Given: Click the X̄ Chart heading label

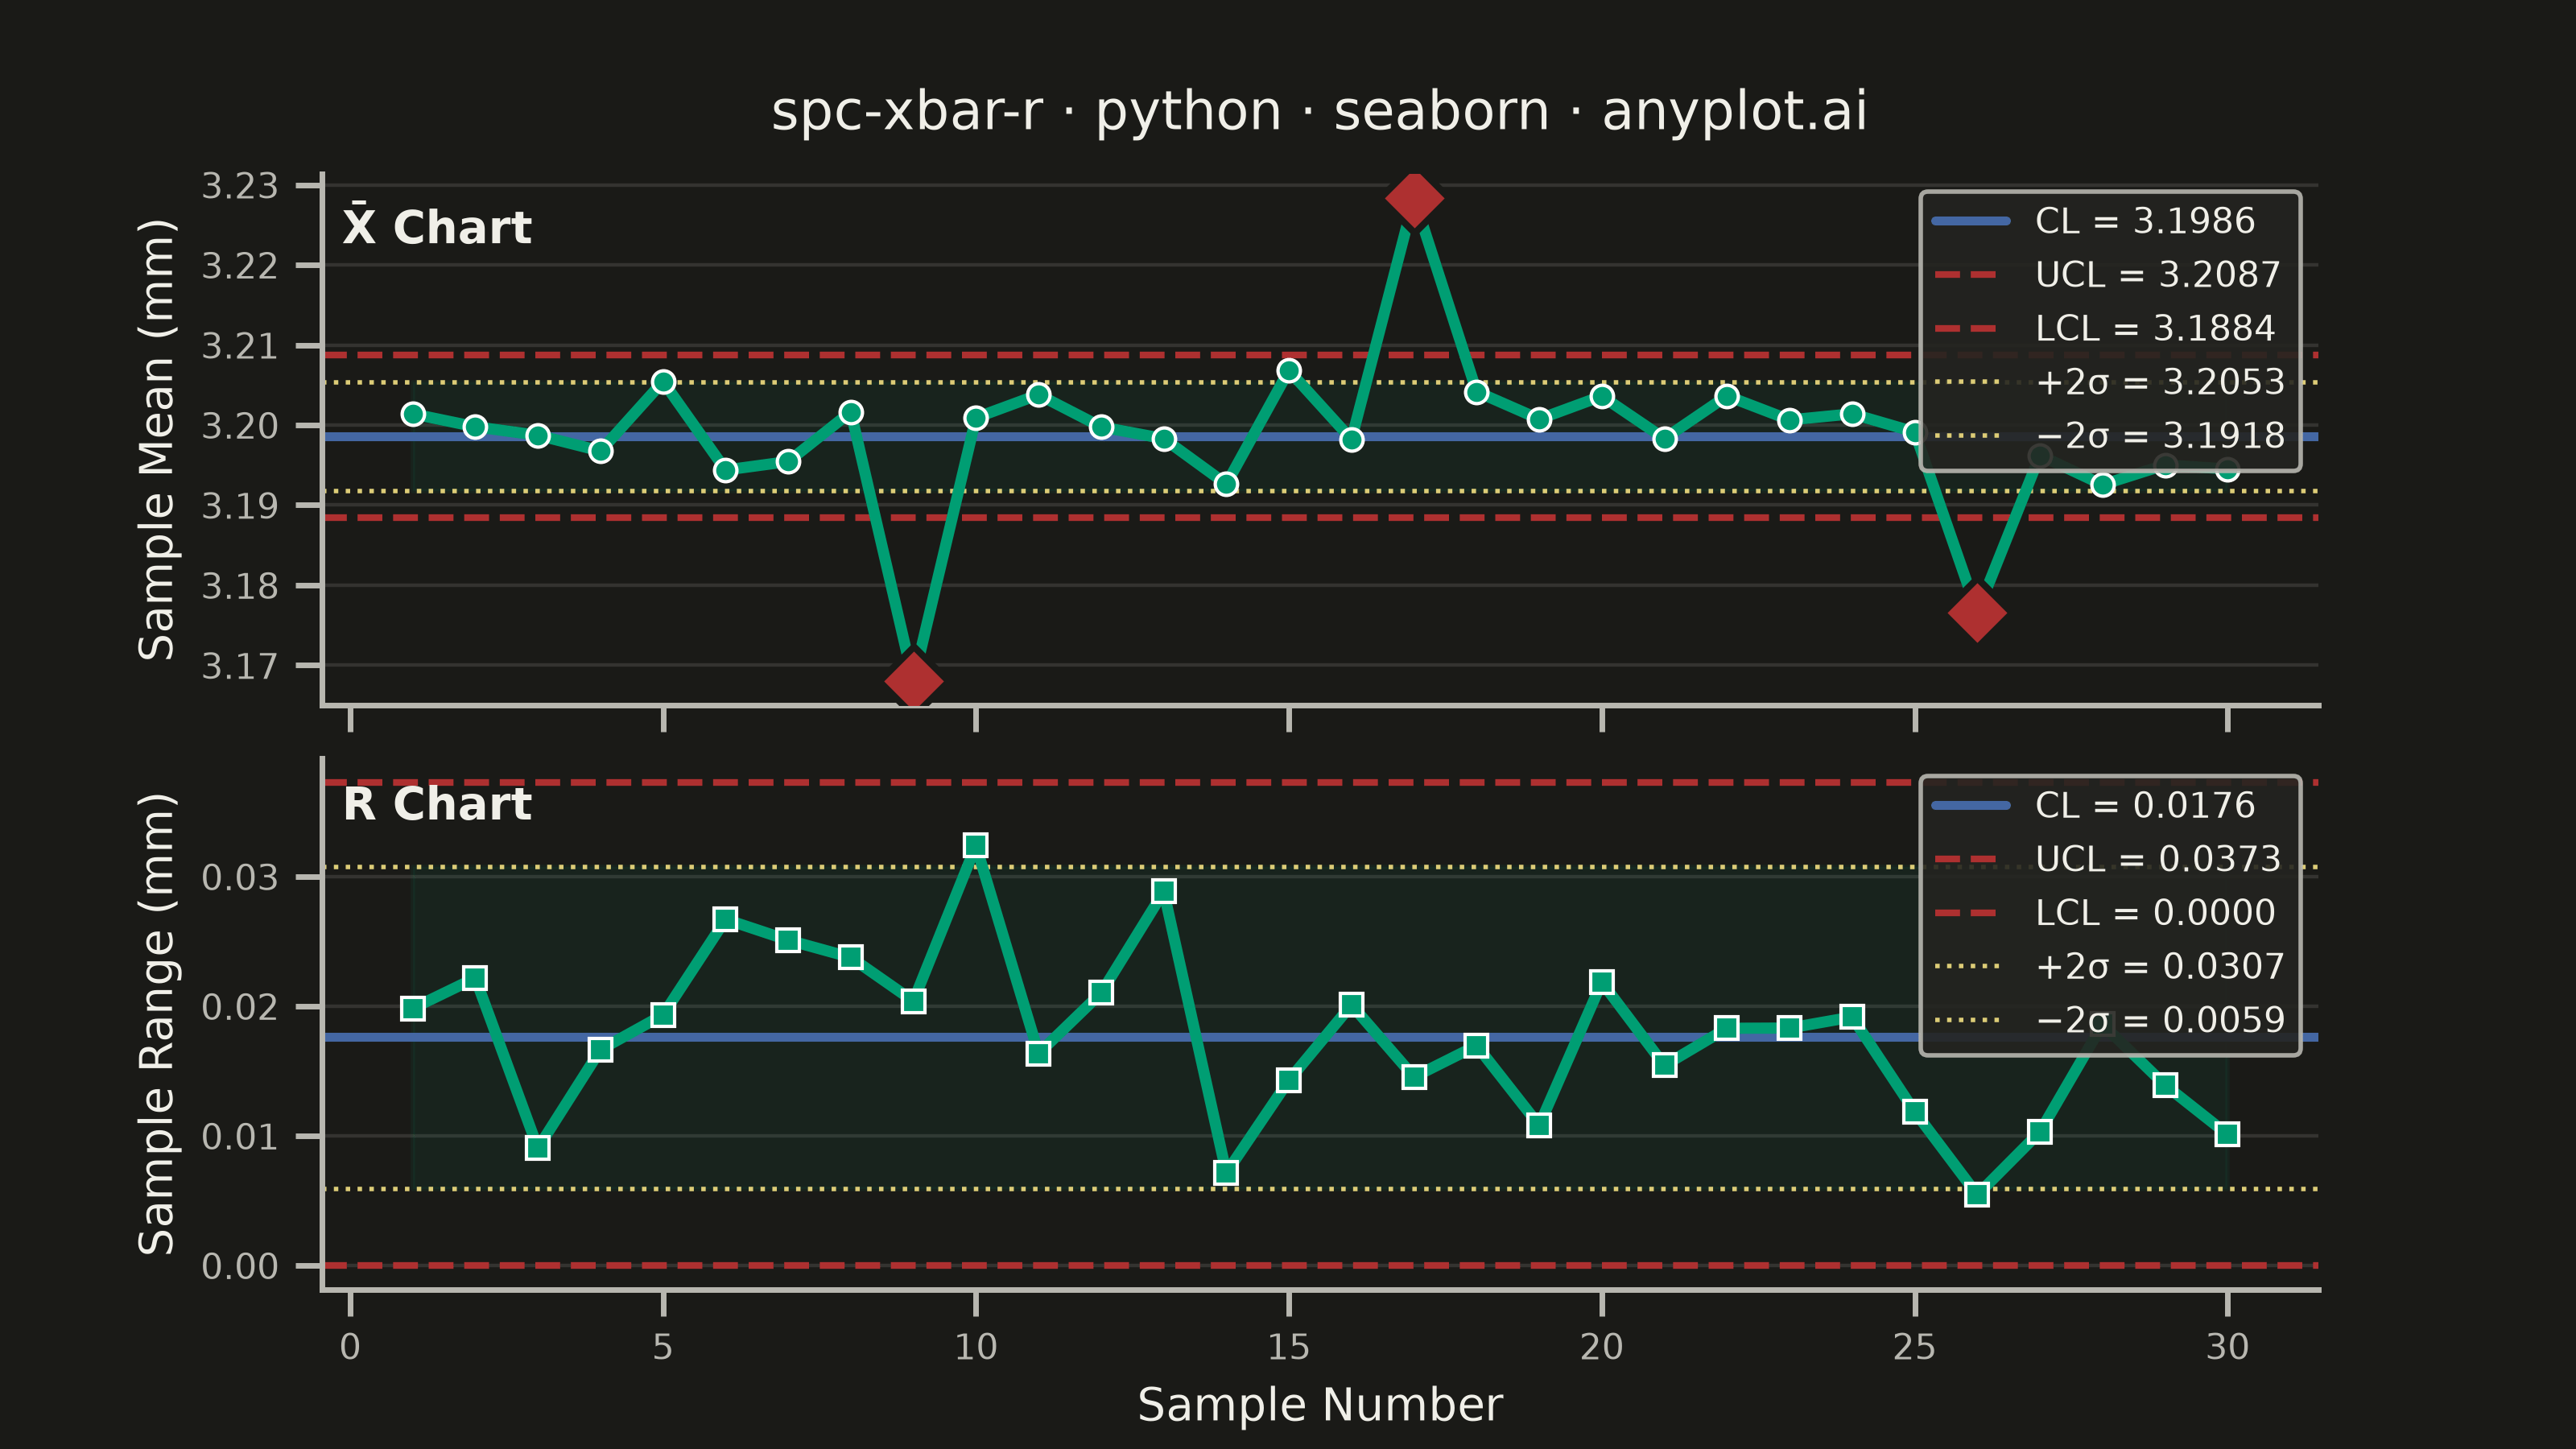Looking at the screenshot, I should (437, 226).
